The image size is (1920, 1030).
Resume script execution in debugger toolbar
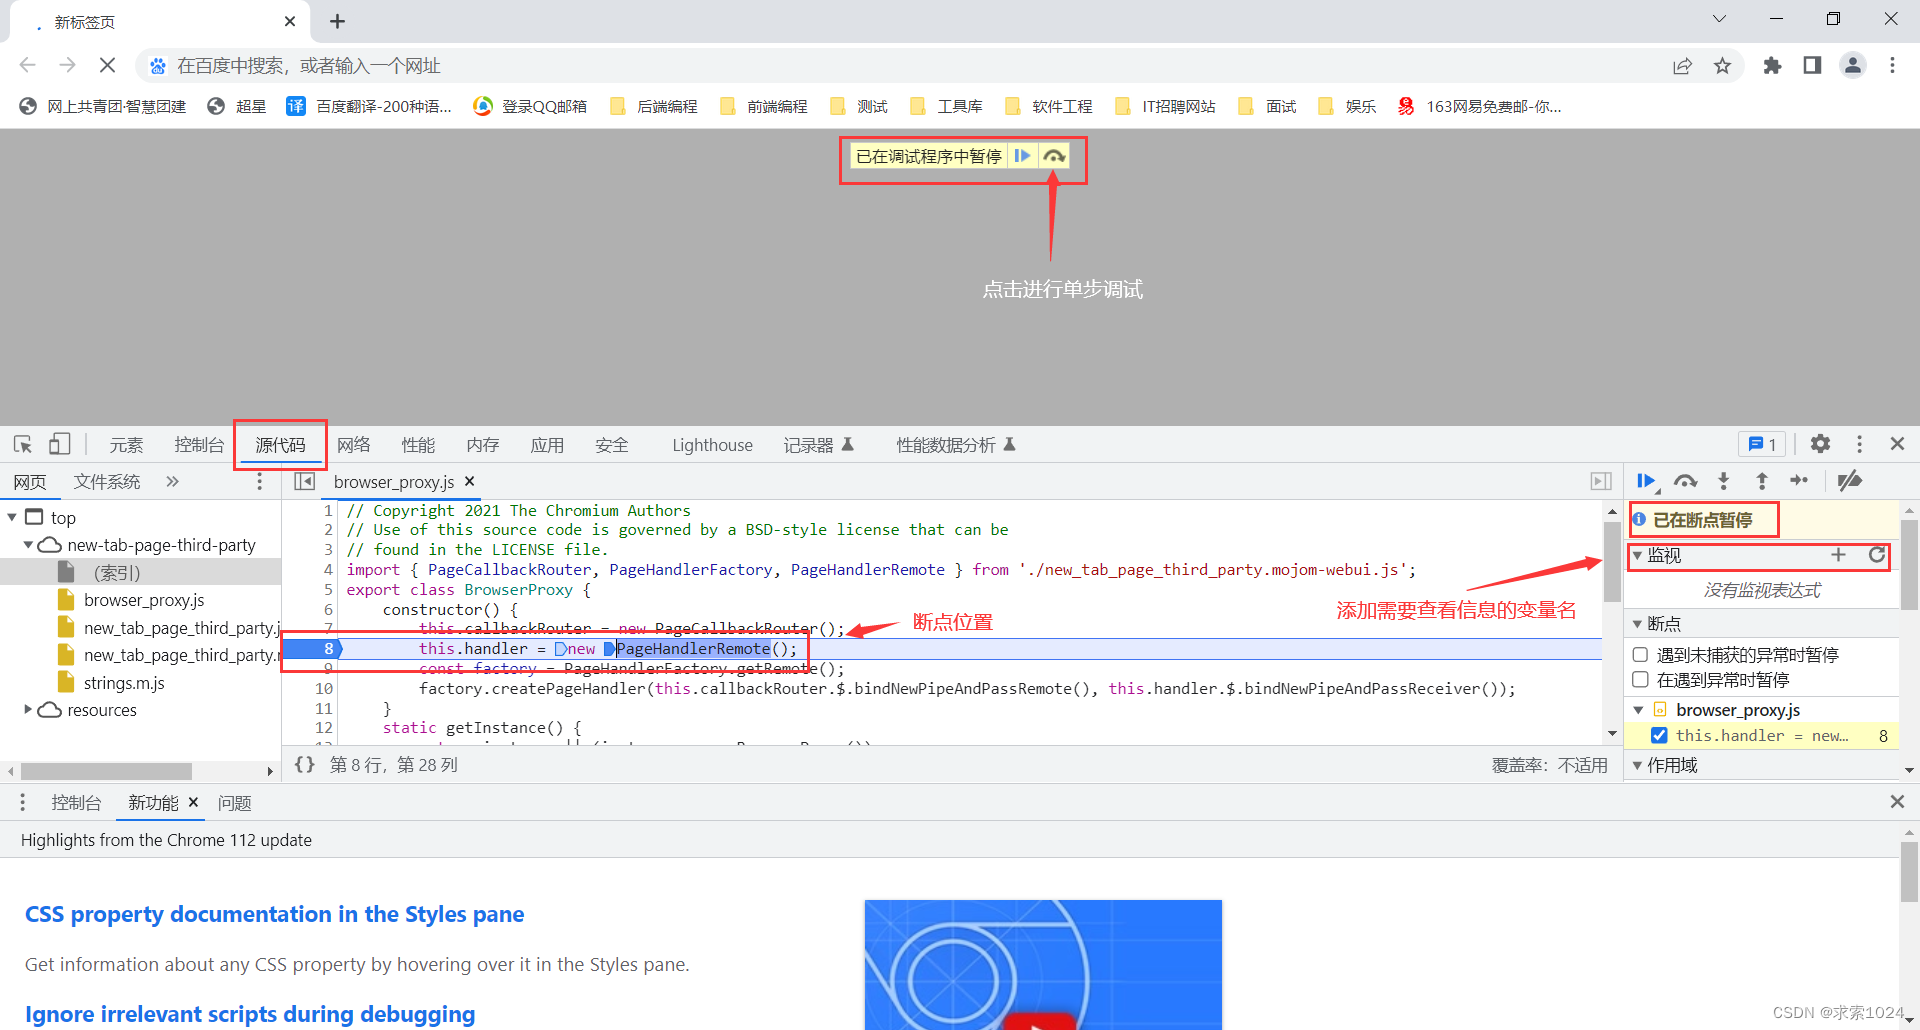(1646, 481)
